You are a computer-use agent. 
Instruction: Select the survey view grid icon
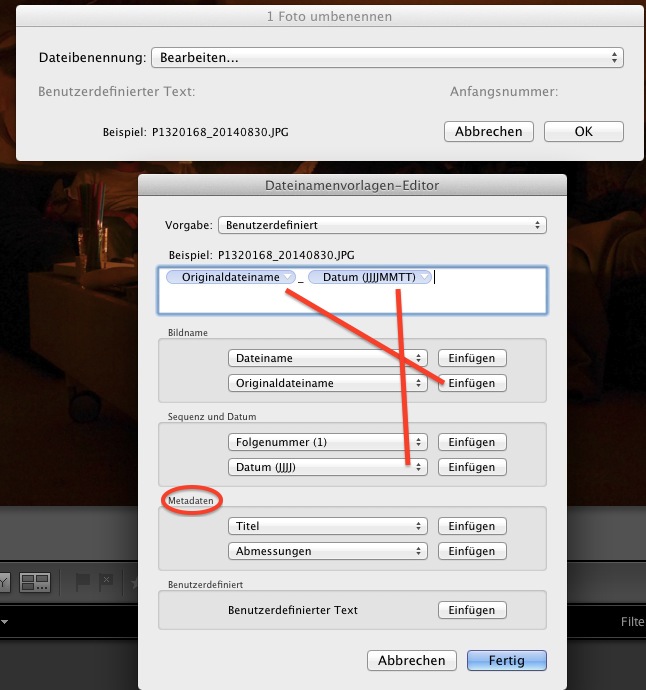click(36, 581)
